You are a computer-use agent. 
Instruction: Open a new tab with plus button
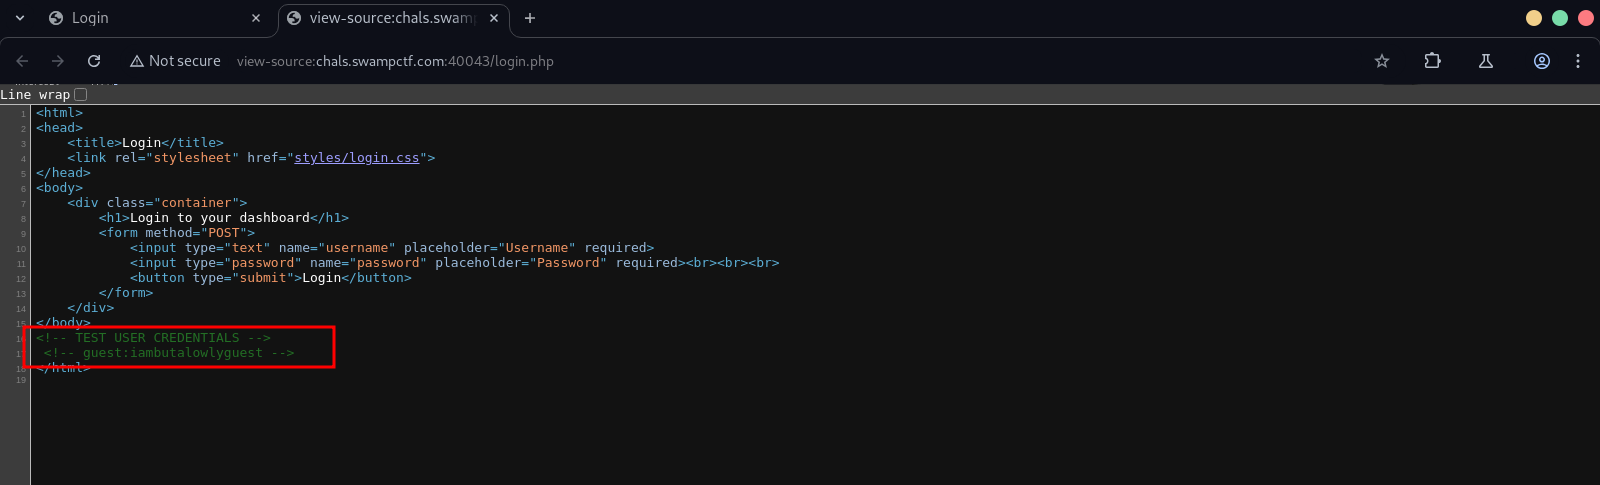tap(530, 18)
